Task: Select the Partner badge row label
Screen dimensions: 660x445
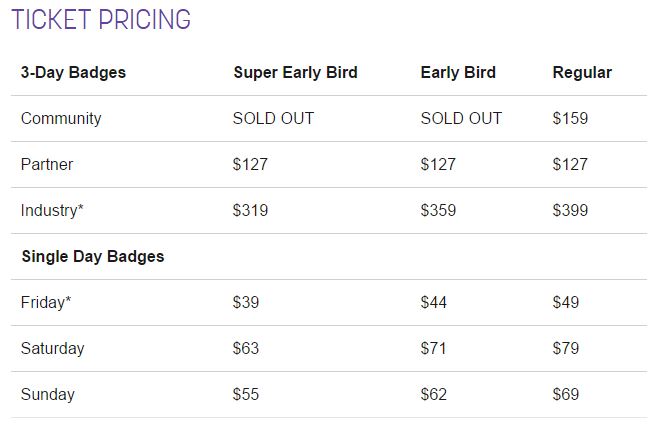Action: (47, 164)
